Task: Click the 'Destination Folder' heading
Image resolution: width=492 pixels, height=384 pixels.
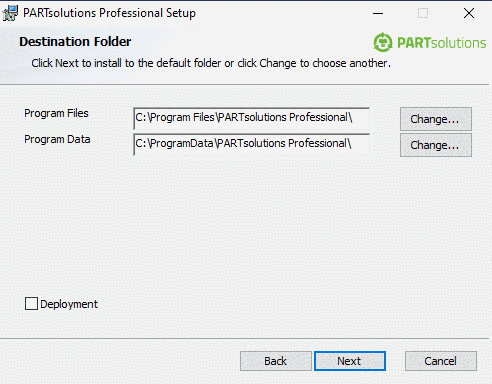Action: [x=75, y=42]
